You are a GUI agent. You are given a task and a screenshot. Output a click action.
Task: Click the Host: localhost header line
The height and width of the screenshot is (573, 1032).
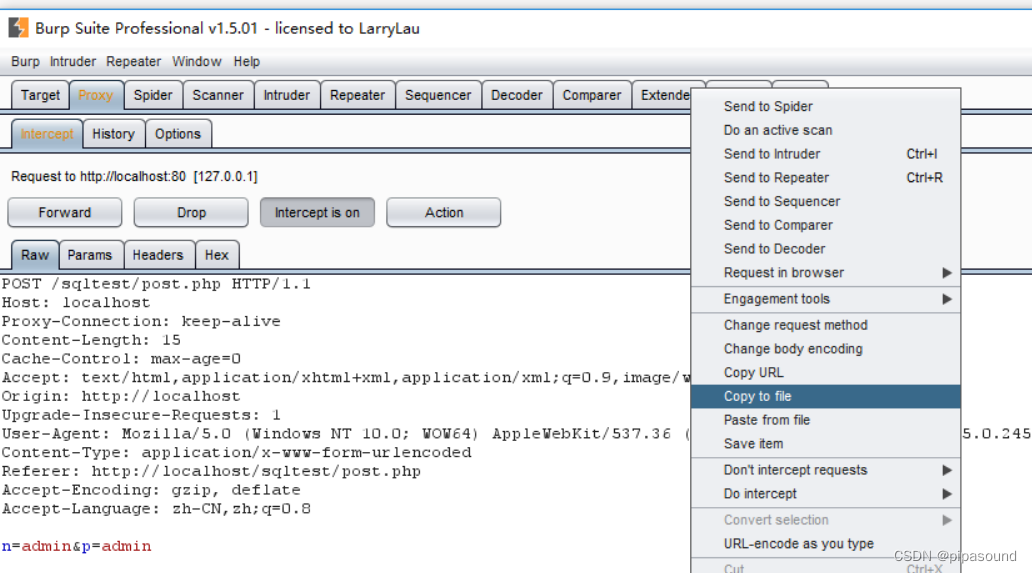76,303
